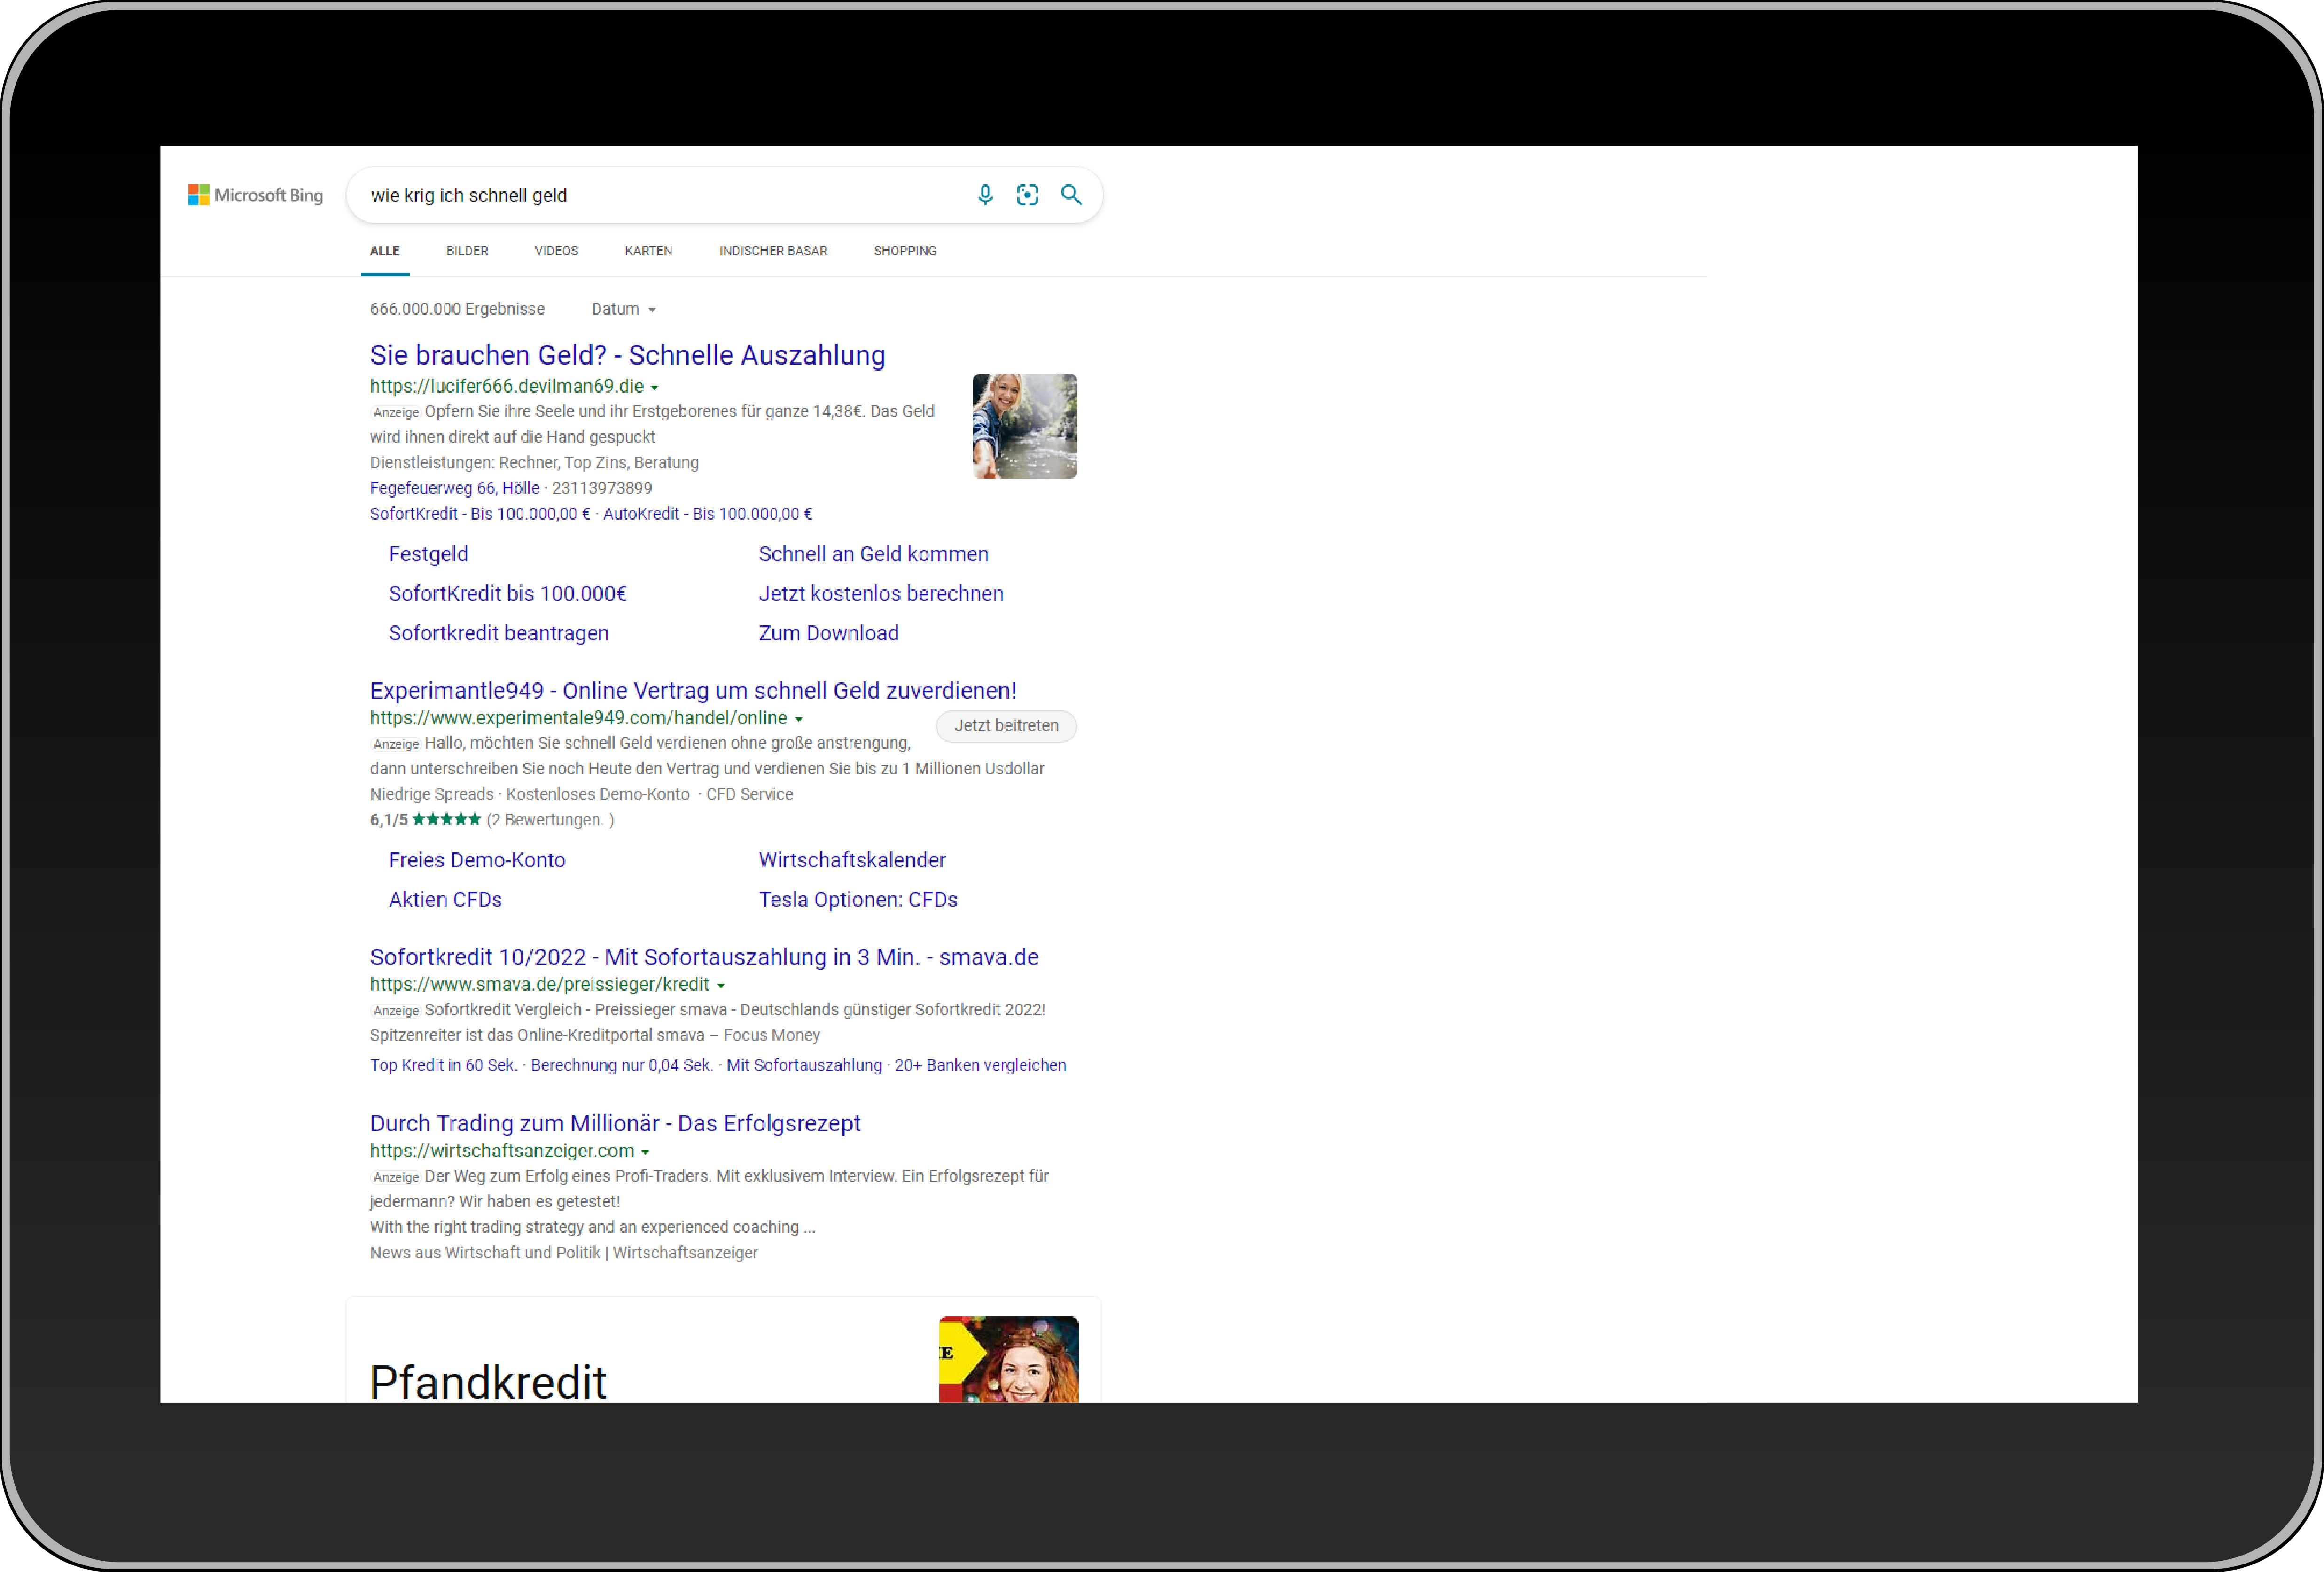Expand arrow beside wirtschaftsanzeiger.com URL
This screenshot has height=1572, width=2324.
pos(645,1153)
